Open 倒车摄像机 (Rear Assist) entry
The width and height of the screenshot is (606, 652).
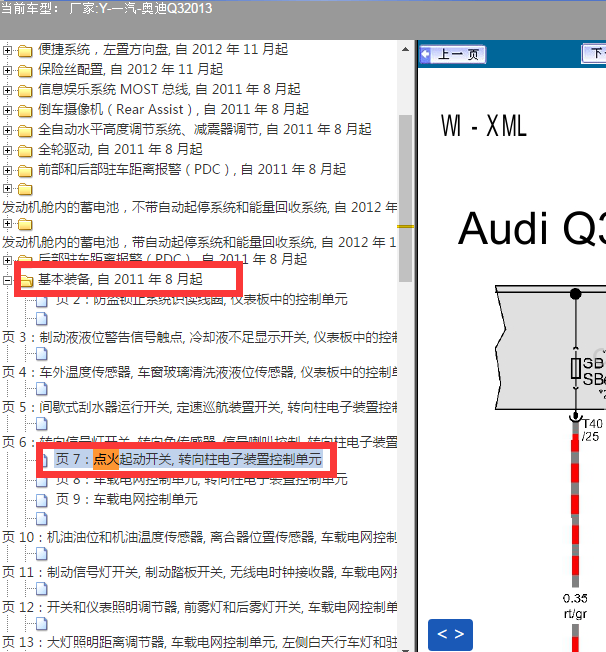(x=173, y=109)
